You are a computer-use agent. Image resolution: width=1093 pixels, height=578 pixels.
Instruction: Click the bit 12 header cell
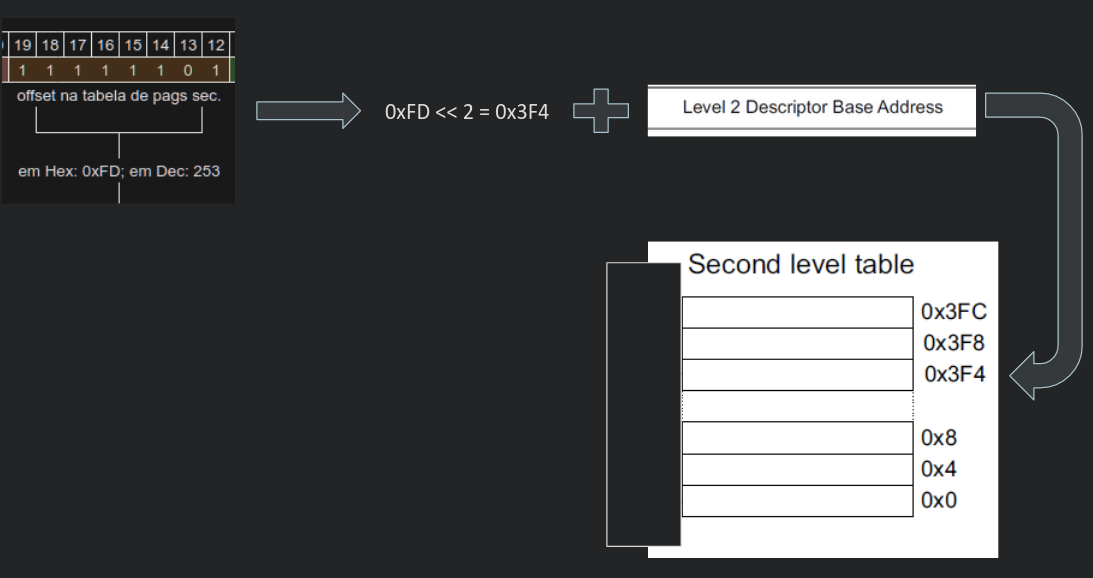click(x=215, y=46)
